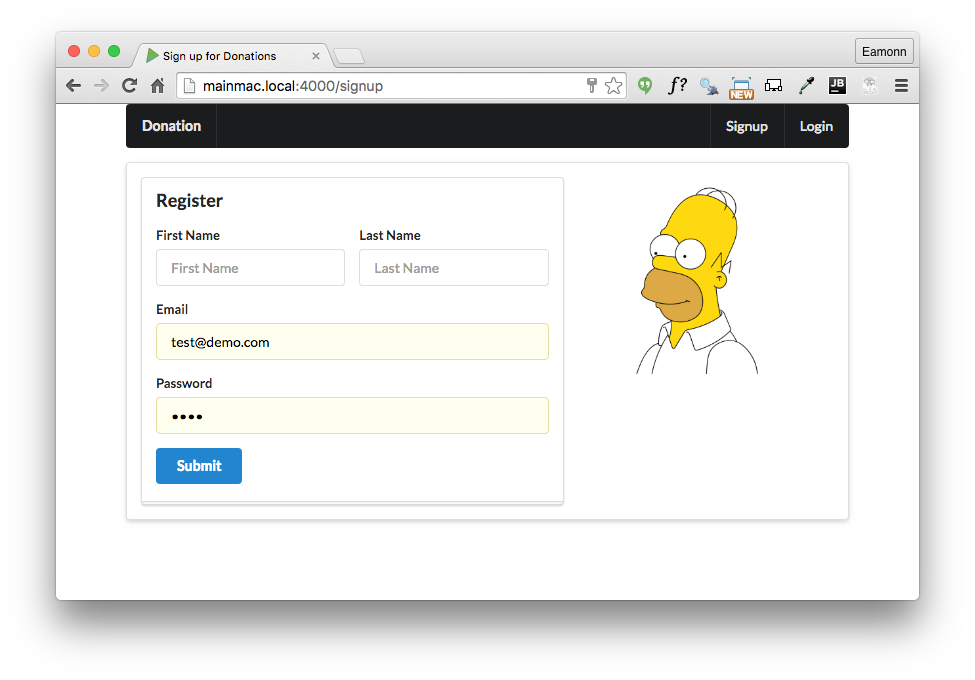The height and width of the screenshot is (680, 975).
Task: Select the Signup navigation item
Action: pos(747,126)
